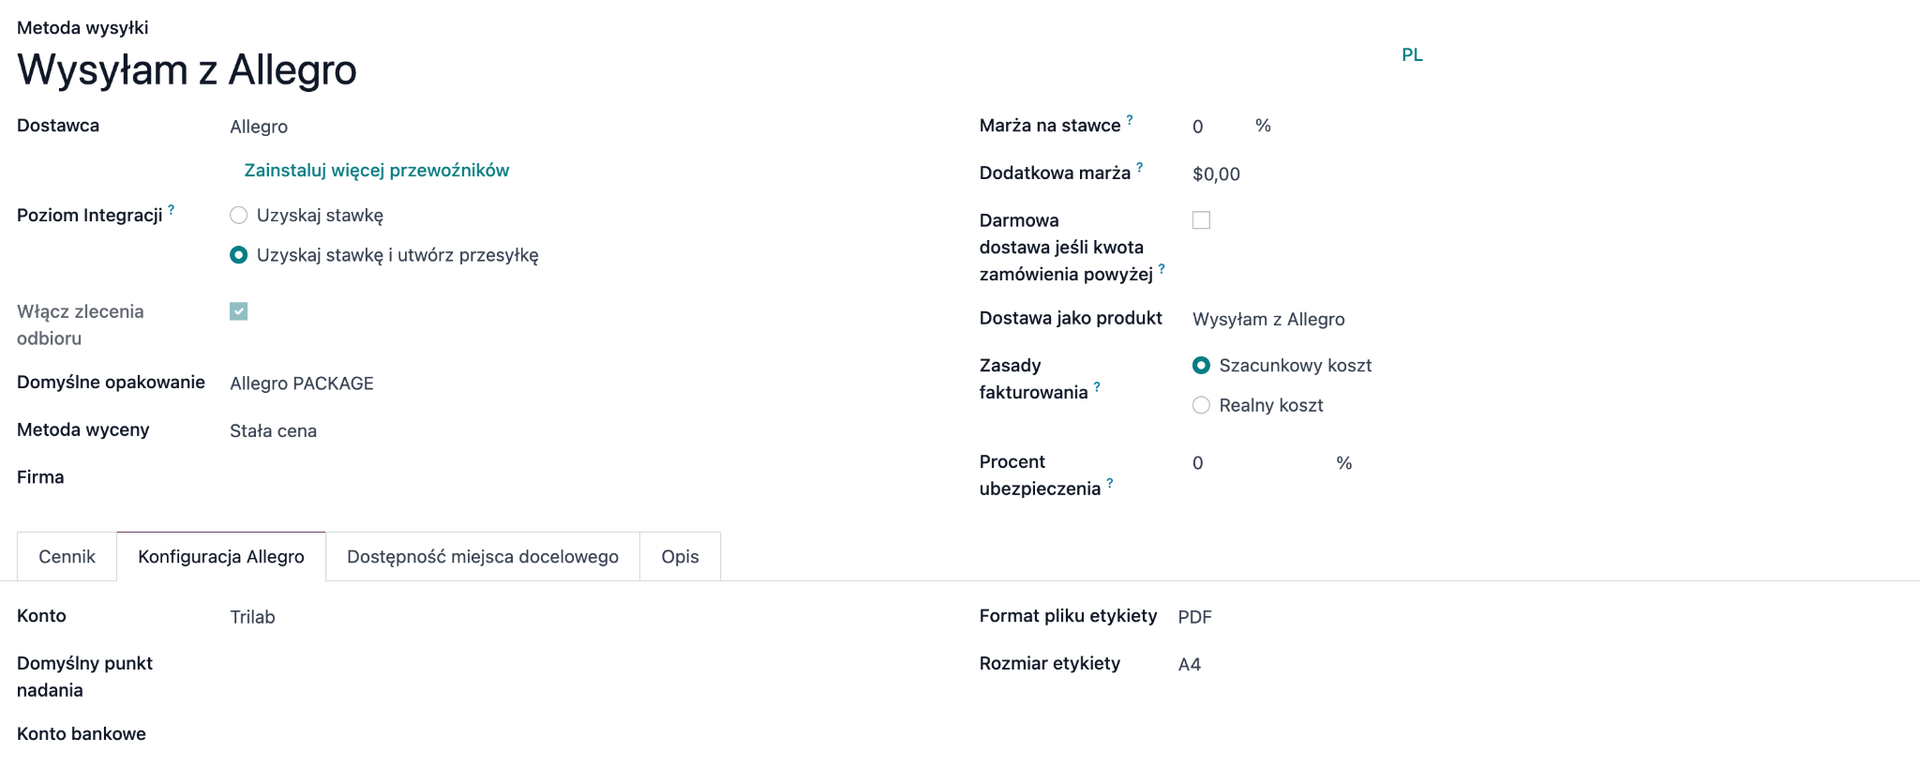The height and width of the screenshot is (768, 1920).
Task: Switch to the Opis tab
Action: (680, 557)
